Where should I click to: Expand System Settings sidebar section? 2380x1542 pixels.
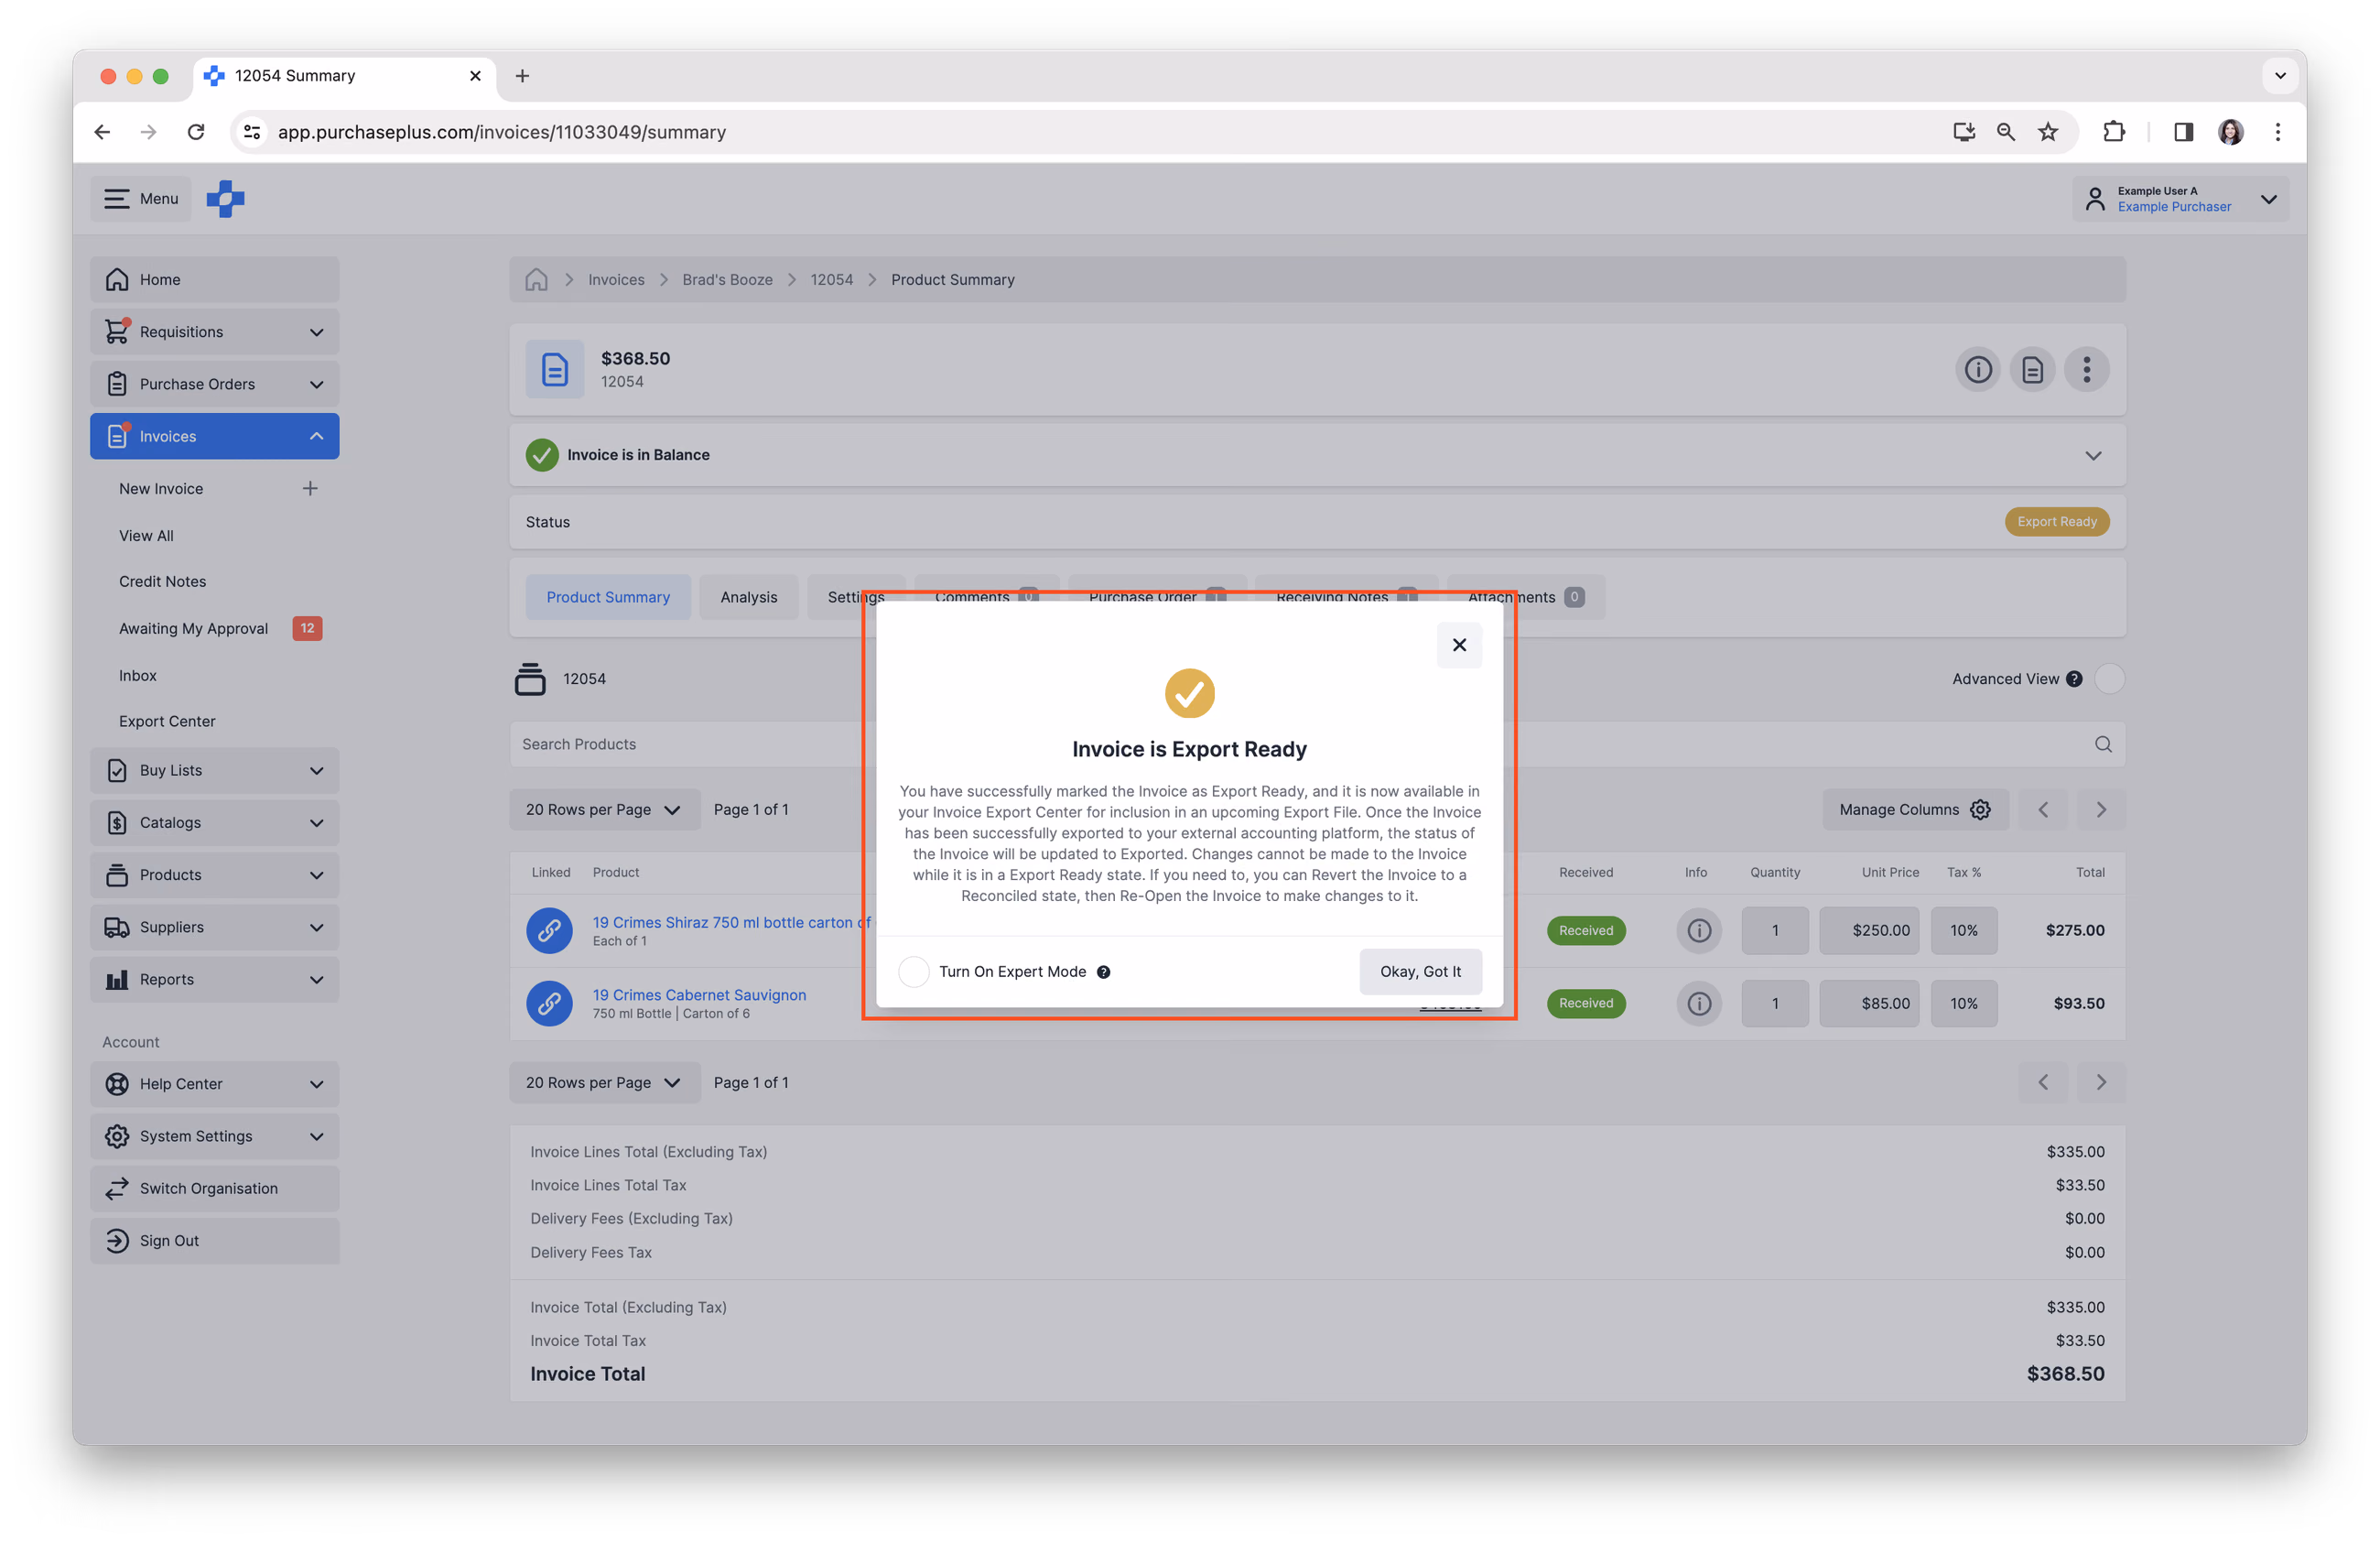point(214,1136)
